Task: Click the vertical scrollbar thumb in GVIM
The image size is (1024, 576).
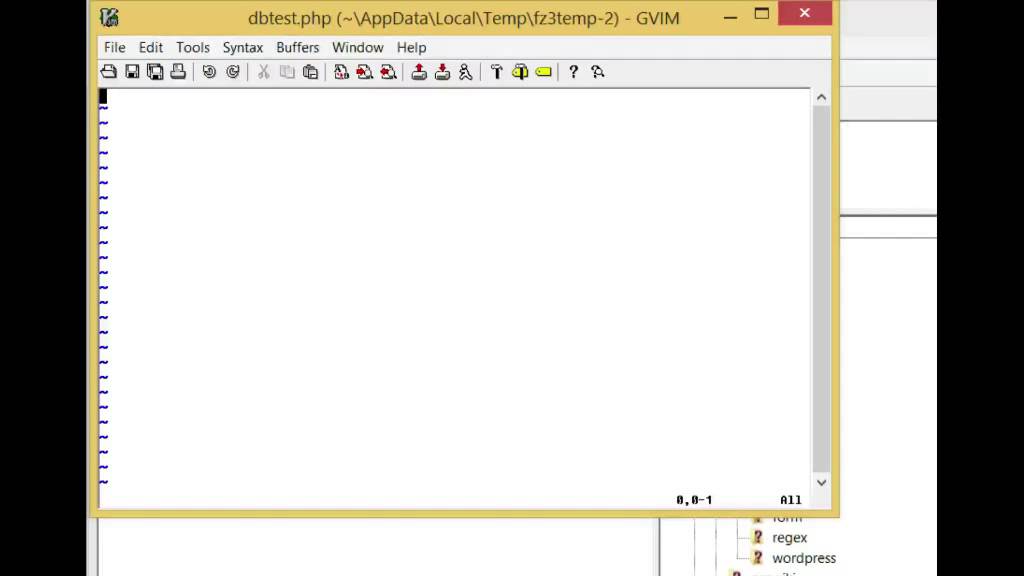Action: click(x=821, y=288)
